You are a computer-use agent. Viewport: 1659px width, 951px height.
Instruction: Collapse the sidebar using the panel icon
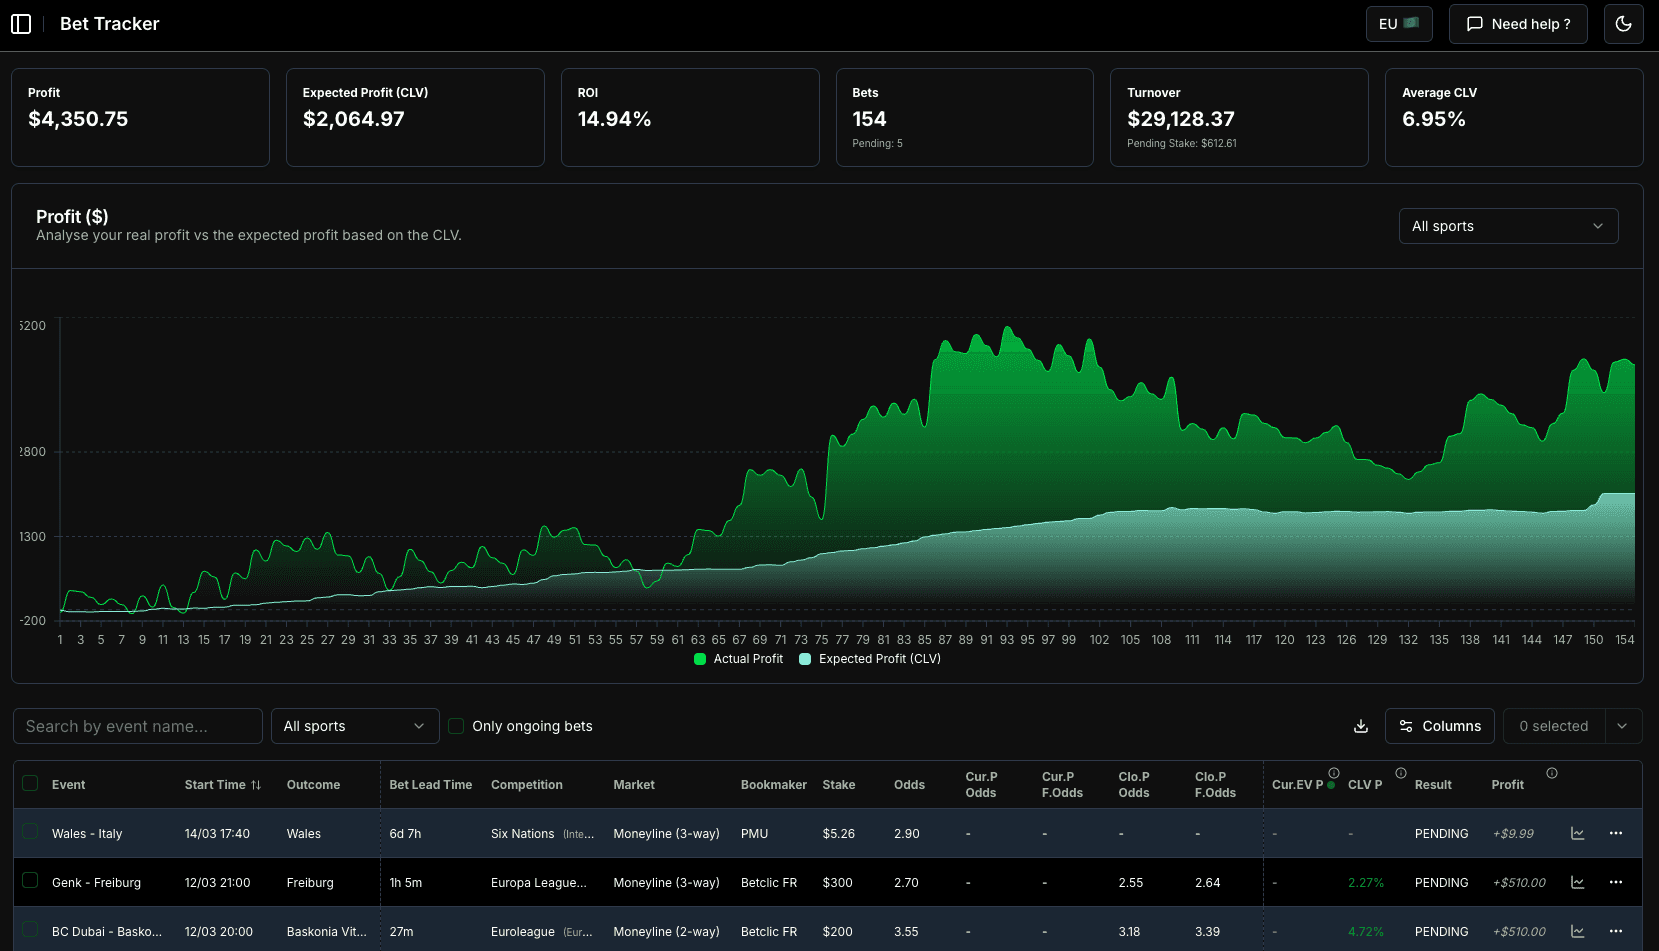[21, 23]
